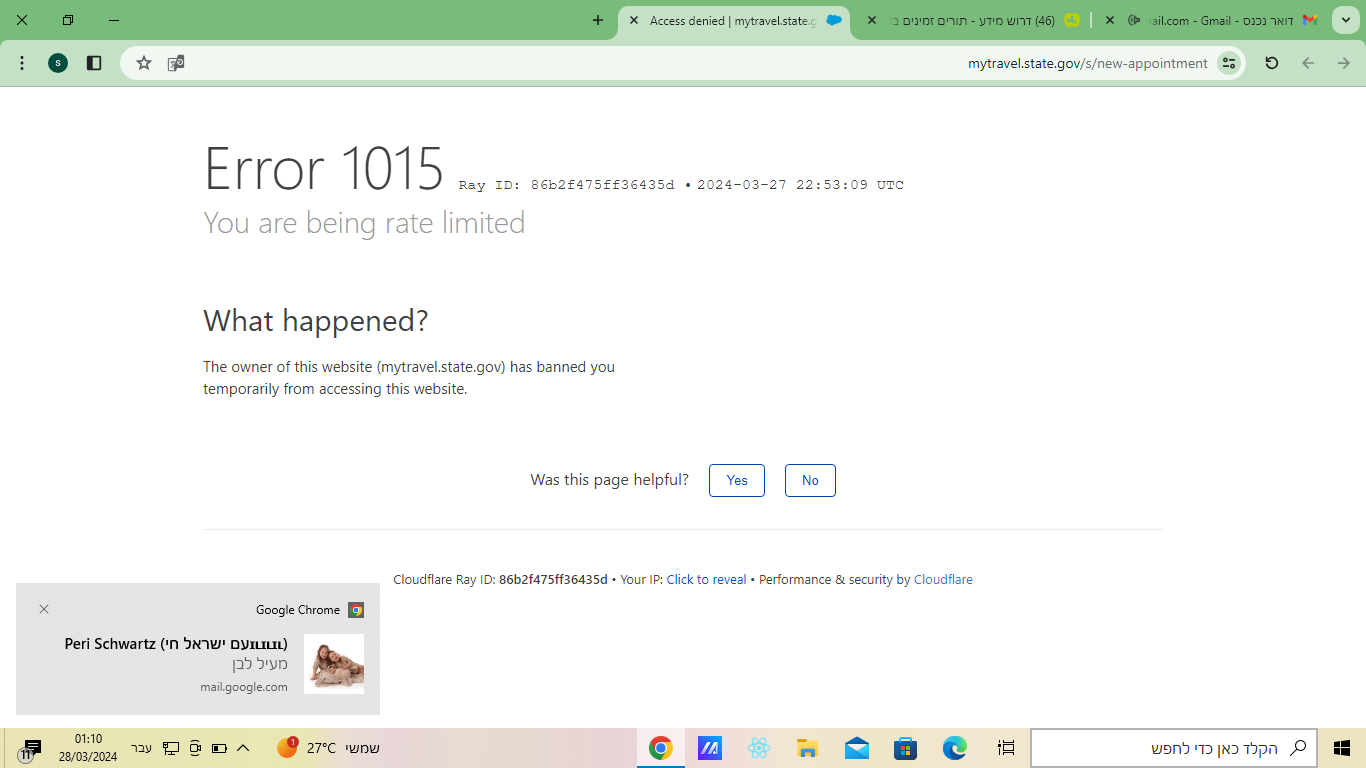1366x768 pixels.
Task: Open the green S profile avatar
Action: (58, 63)
